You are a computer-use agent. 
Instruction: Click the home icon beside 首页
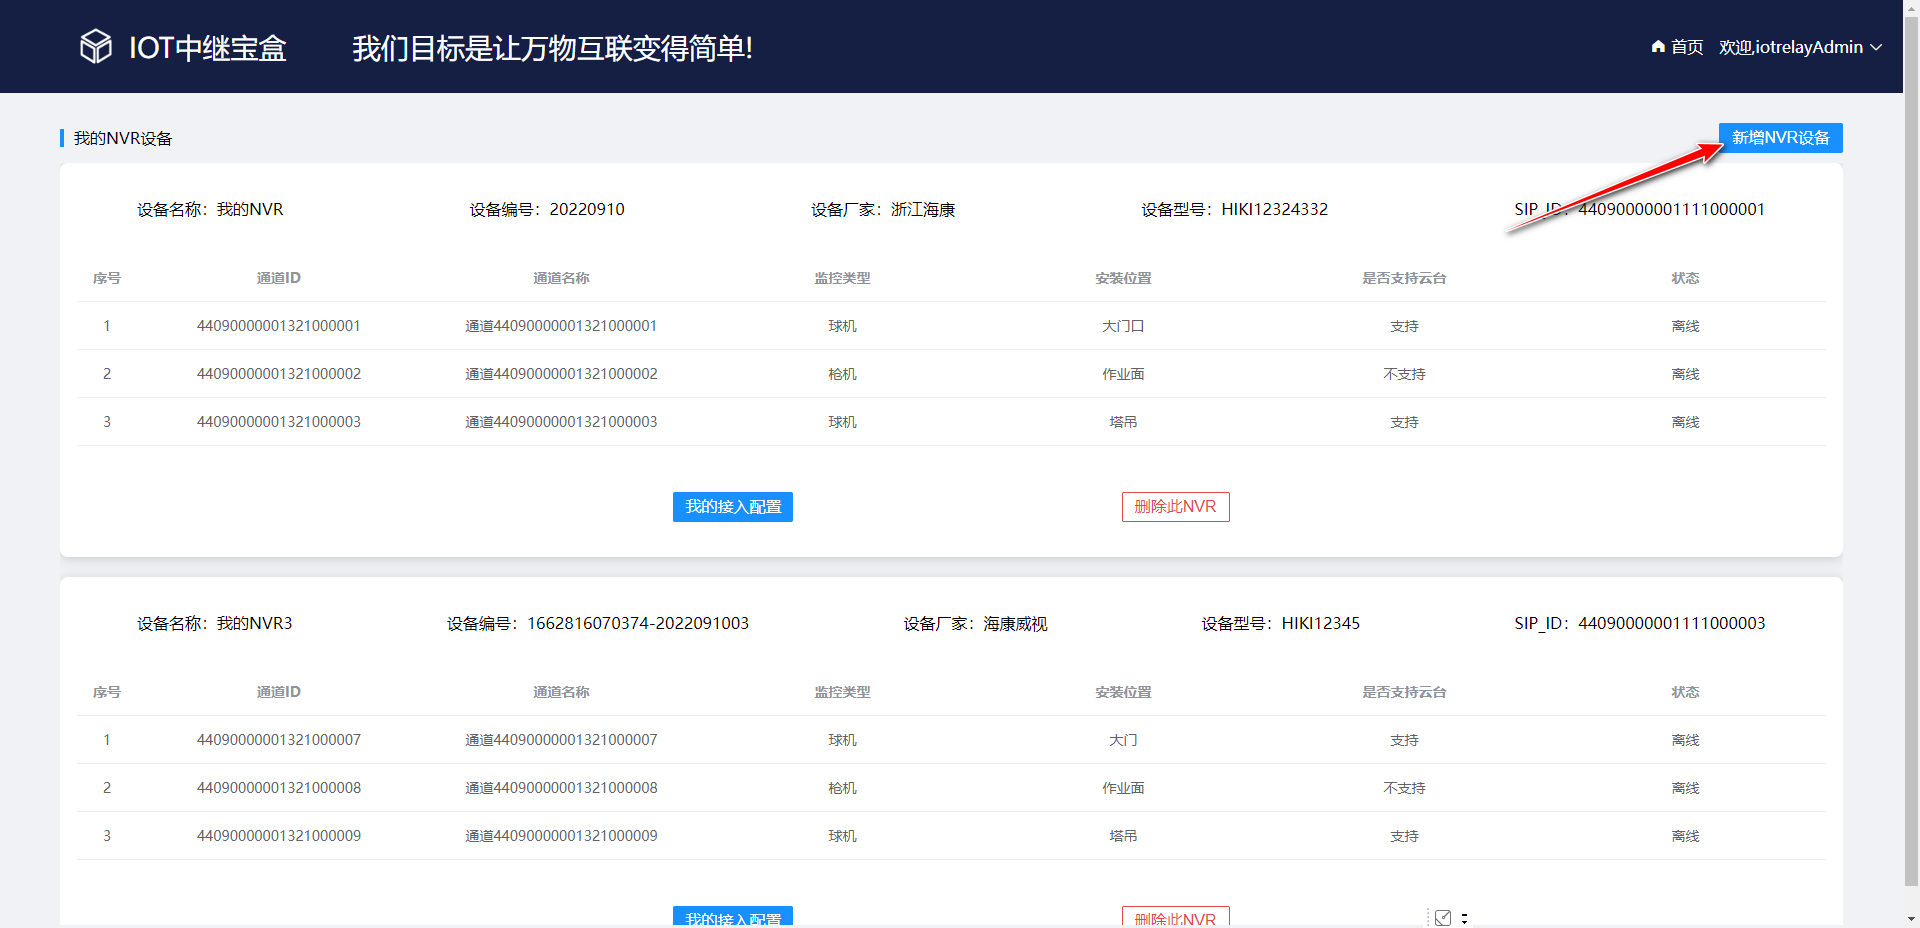[1656, 46]
